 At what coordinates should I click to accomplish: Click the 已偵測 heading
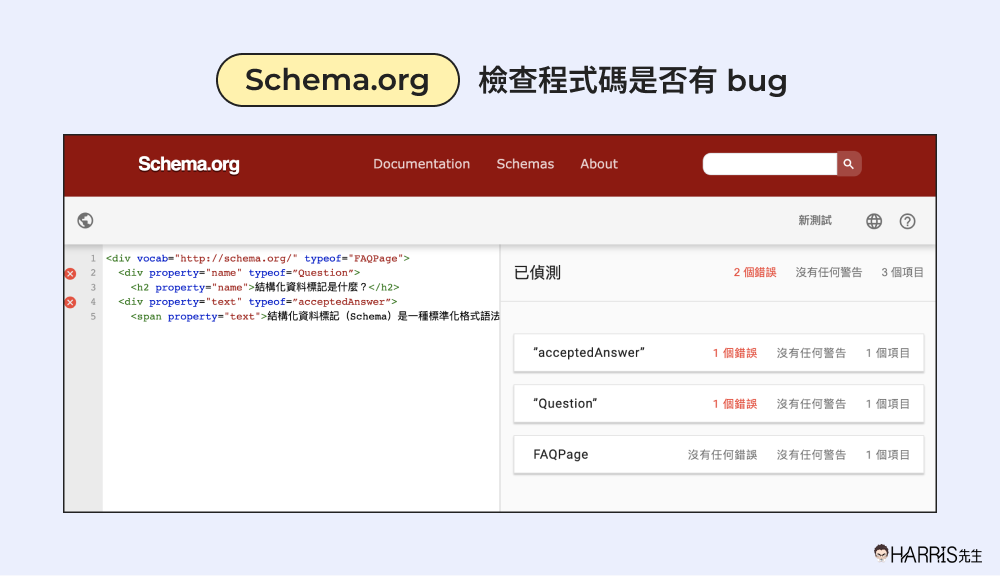point(537,273)
